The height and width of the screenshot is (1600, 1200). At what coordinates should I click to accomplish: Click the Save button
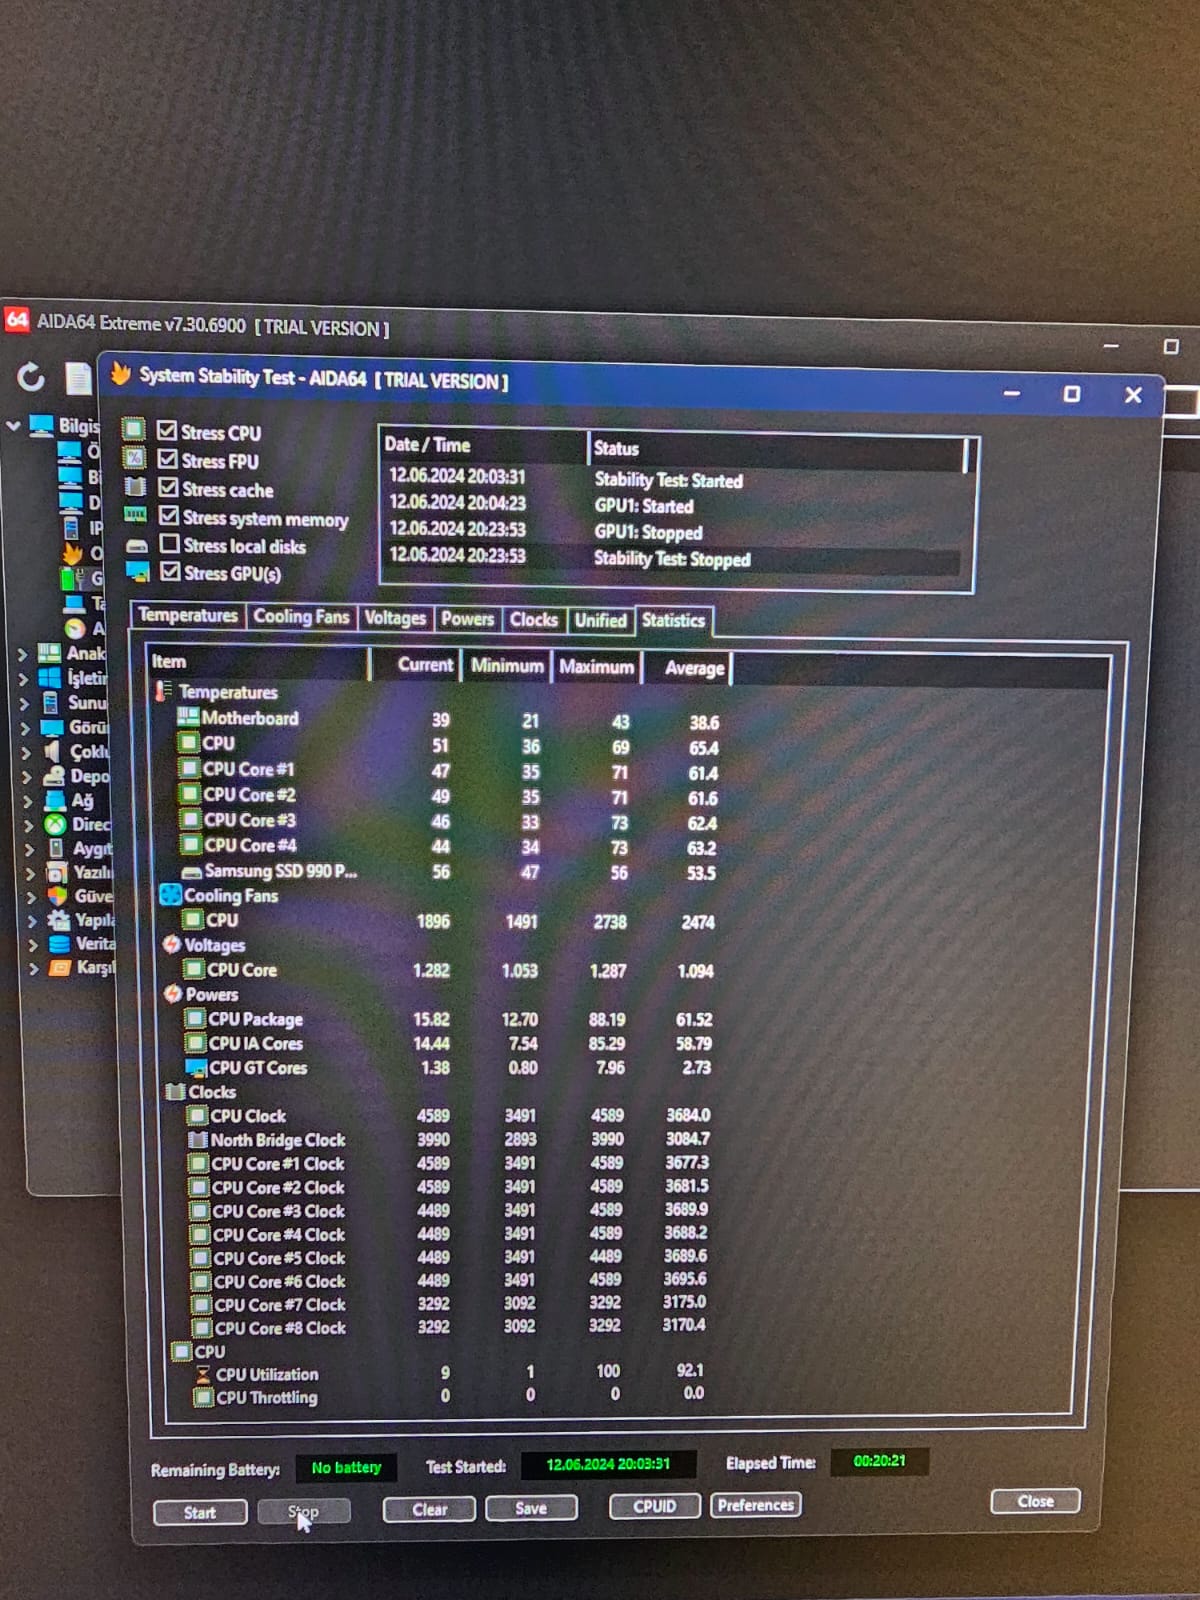coord(531,1508)
